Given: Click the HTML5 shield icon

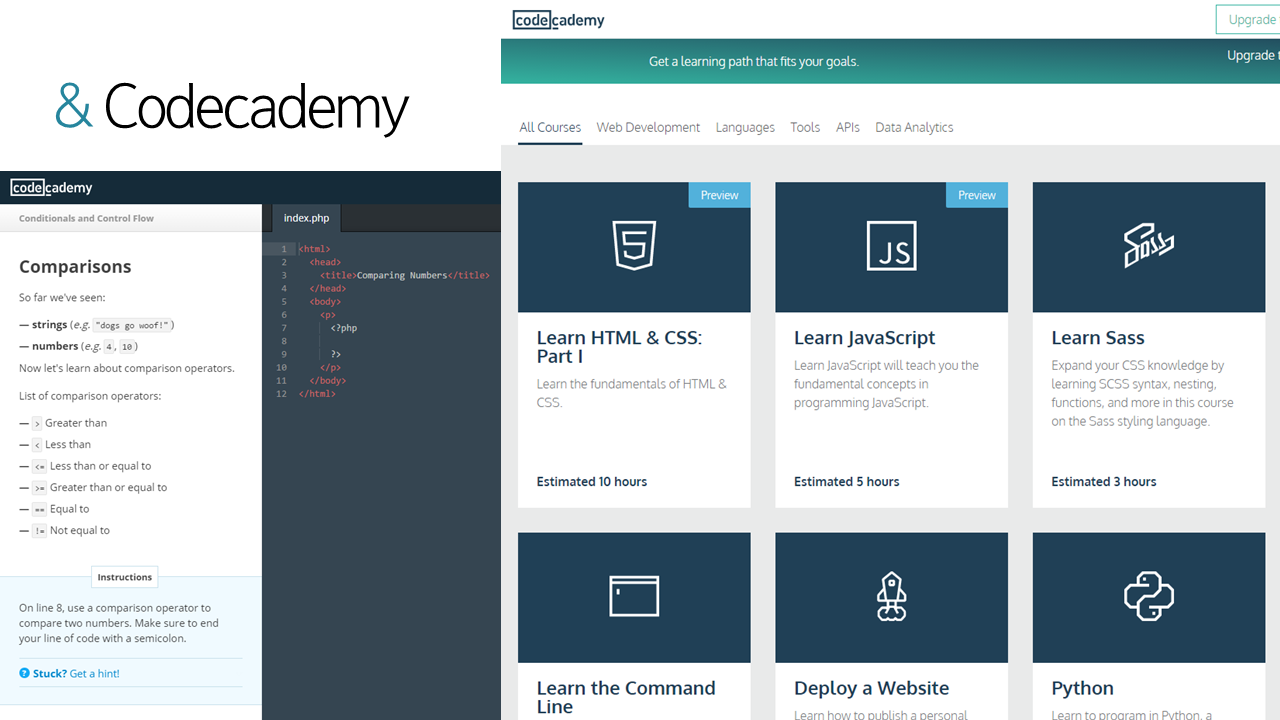Looking at the screenshot, I should 634,246.
